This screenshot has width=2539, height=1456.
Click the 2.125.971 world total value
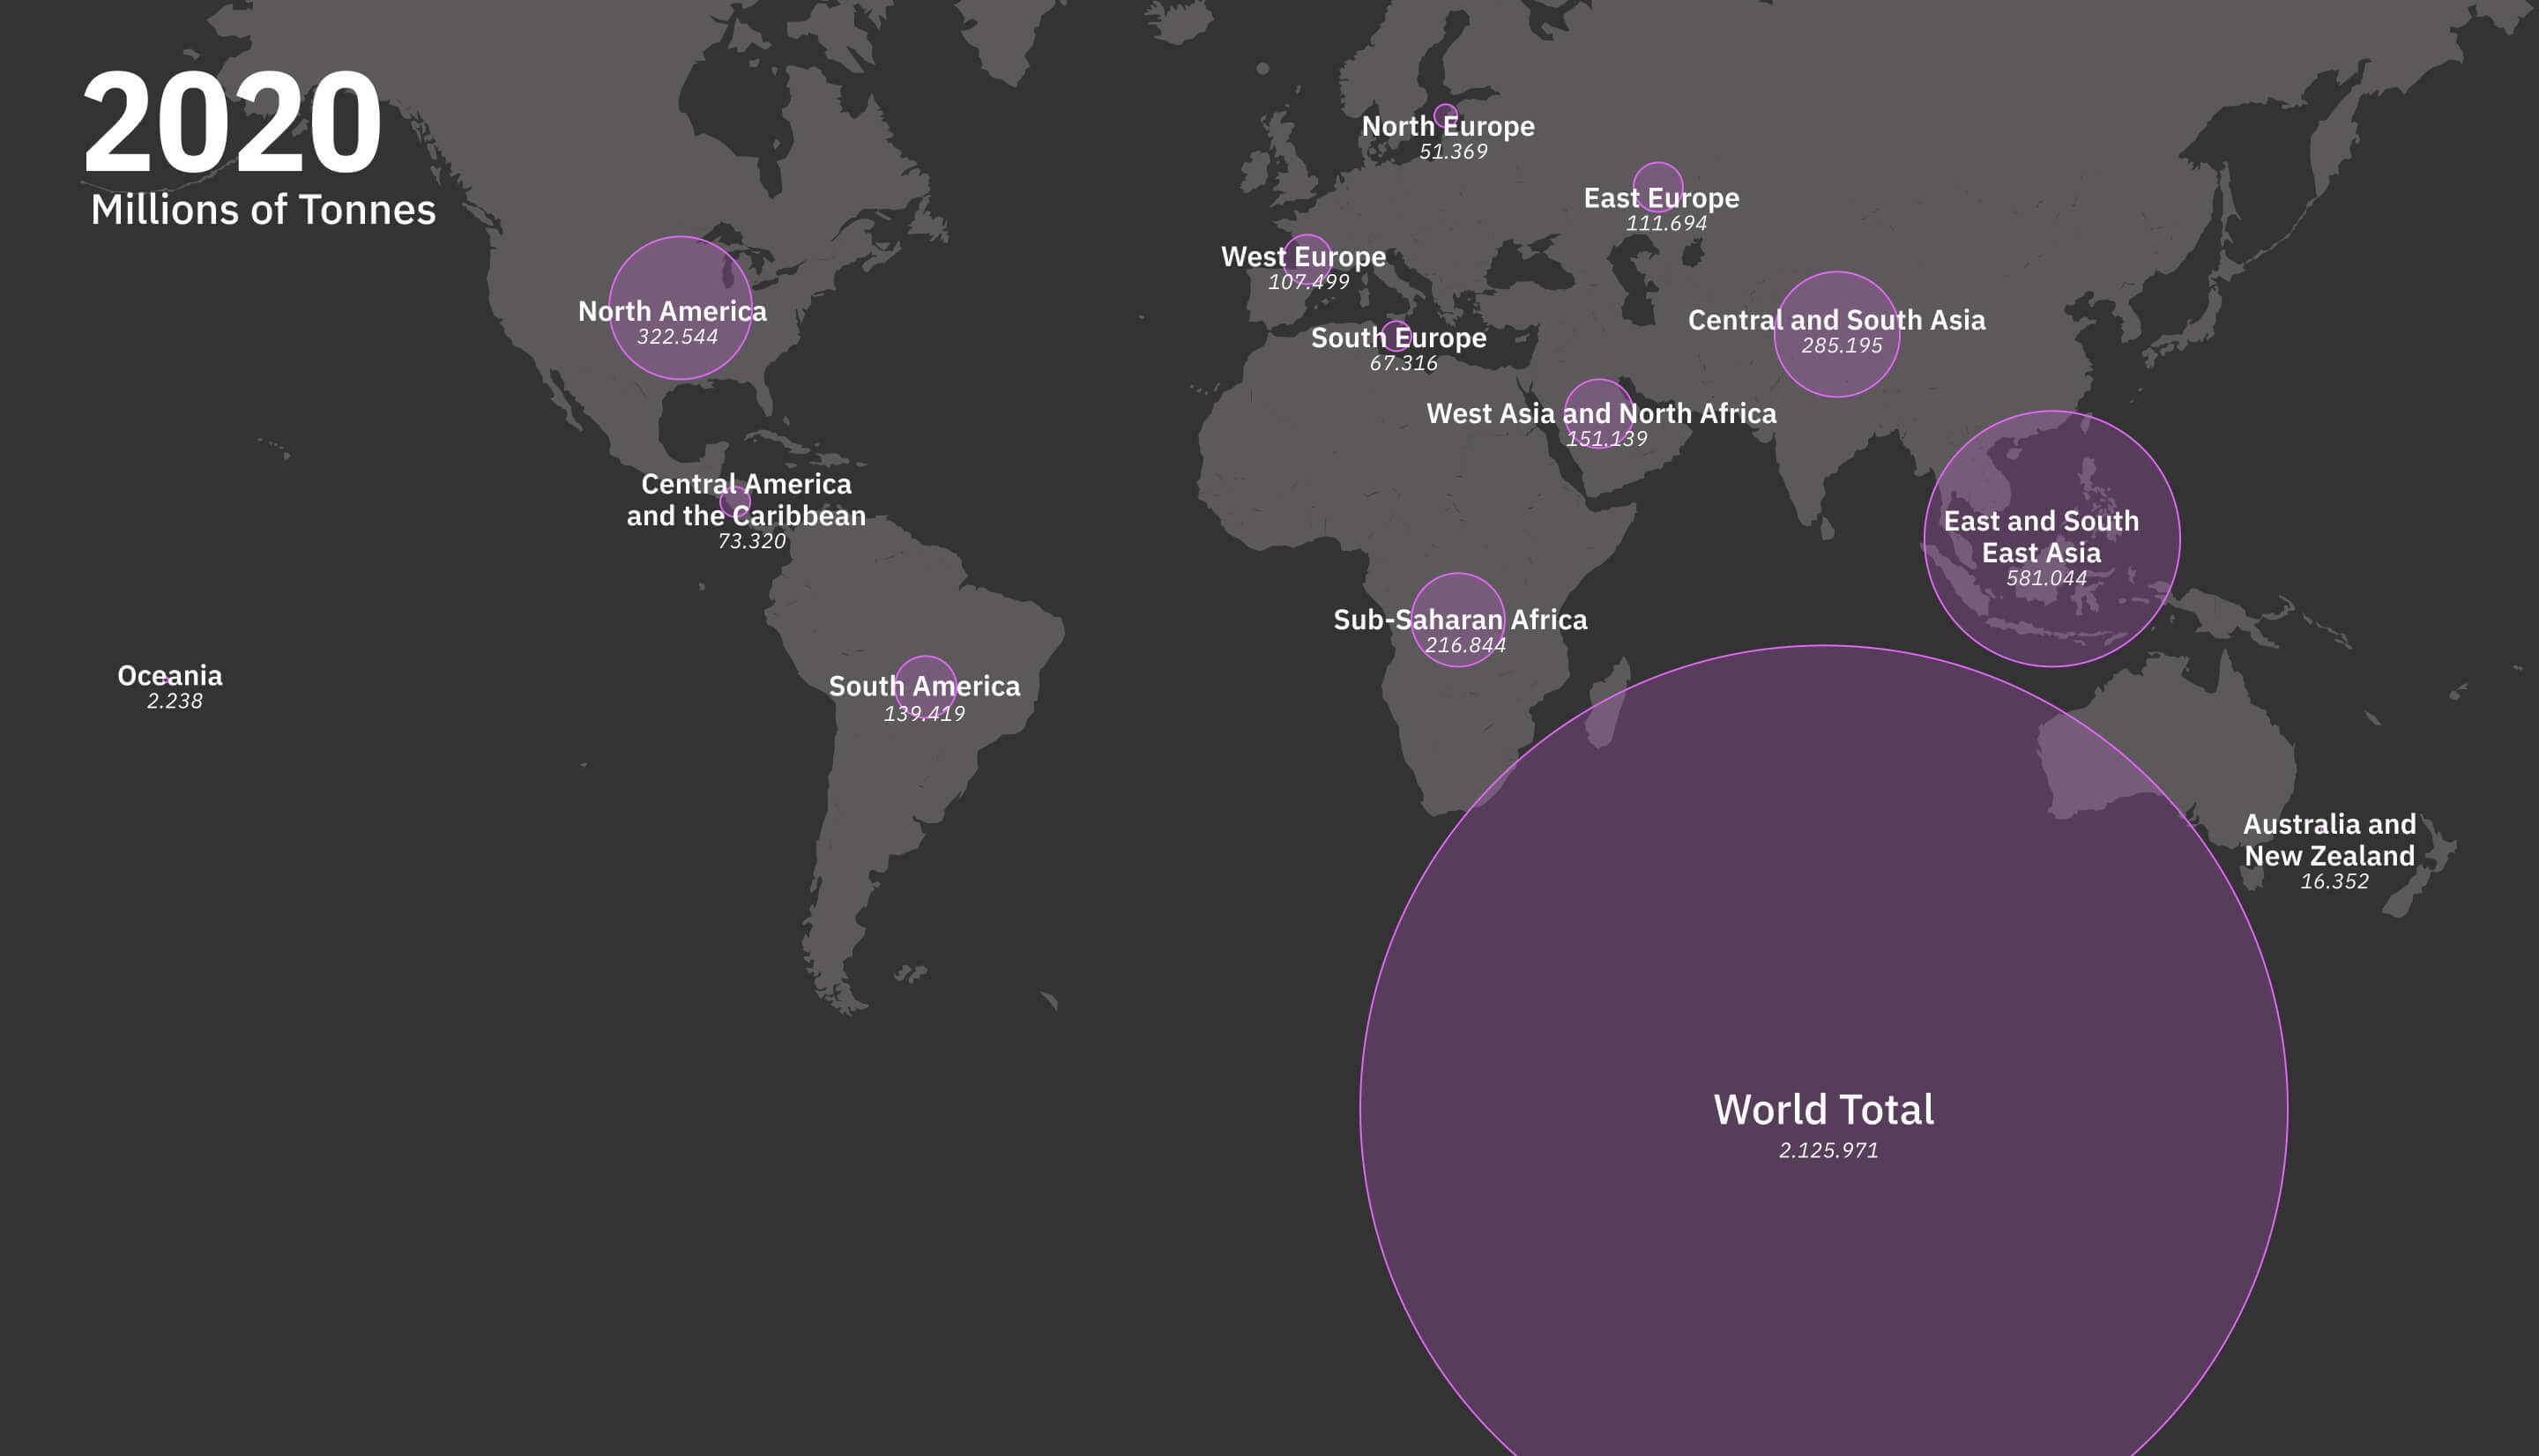[x=1828, y=1150]
